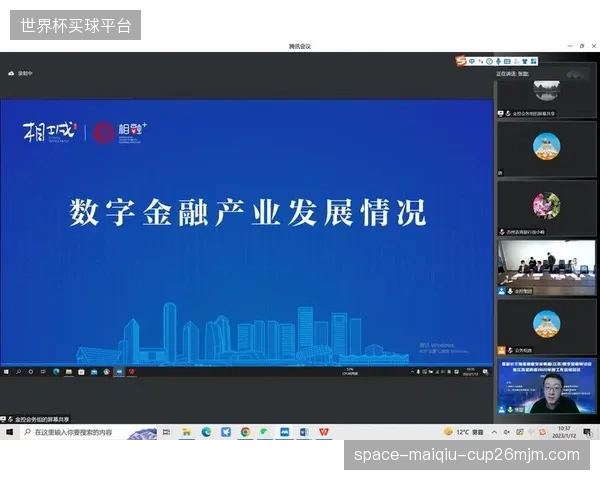Toggle Sogou punctuation mode icon
This screenshot has width=600, height=480.
pos(481,61)
